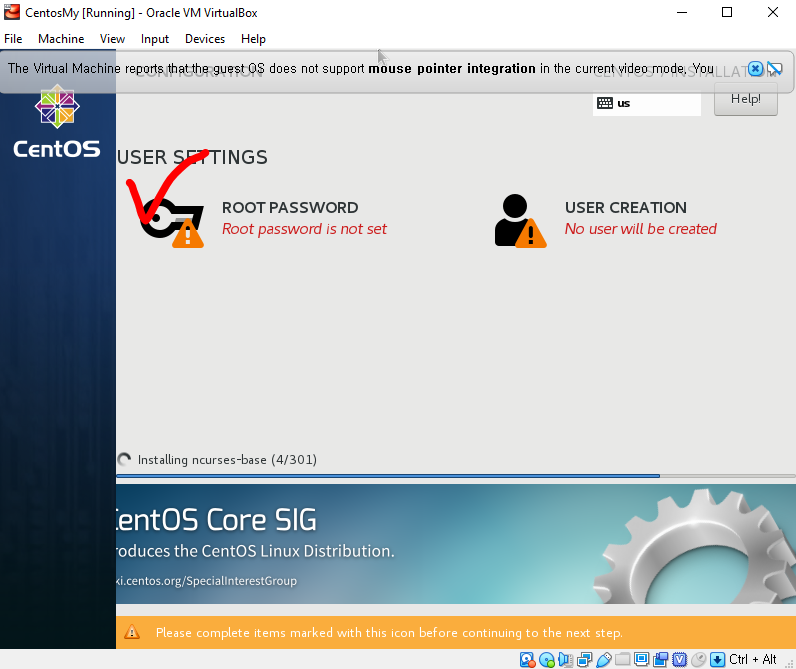The image size is (796, 669).
Task: Open the Help menu
Action: [253, 39]
